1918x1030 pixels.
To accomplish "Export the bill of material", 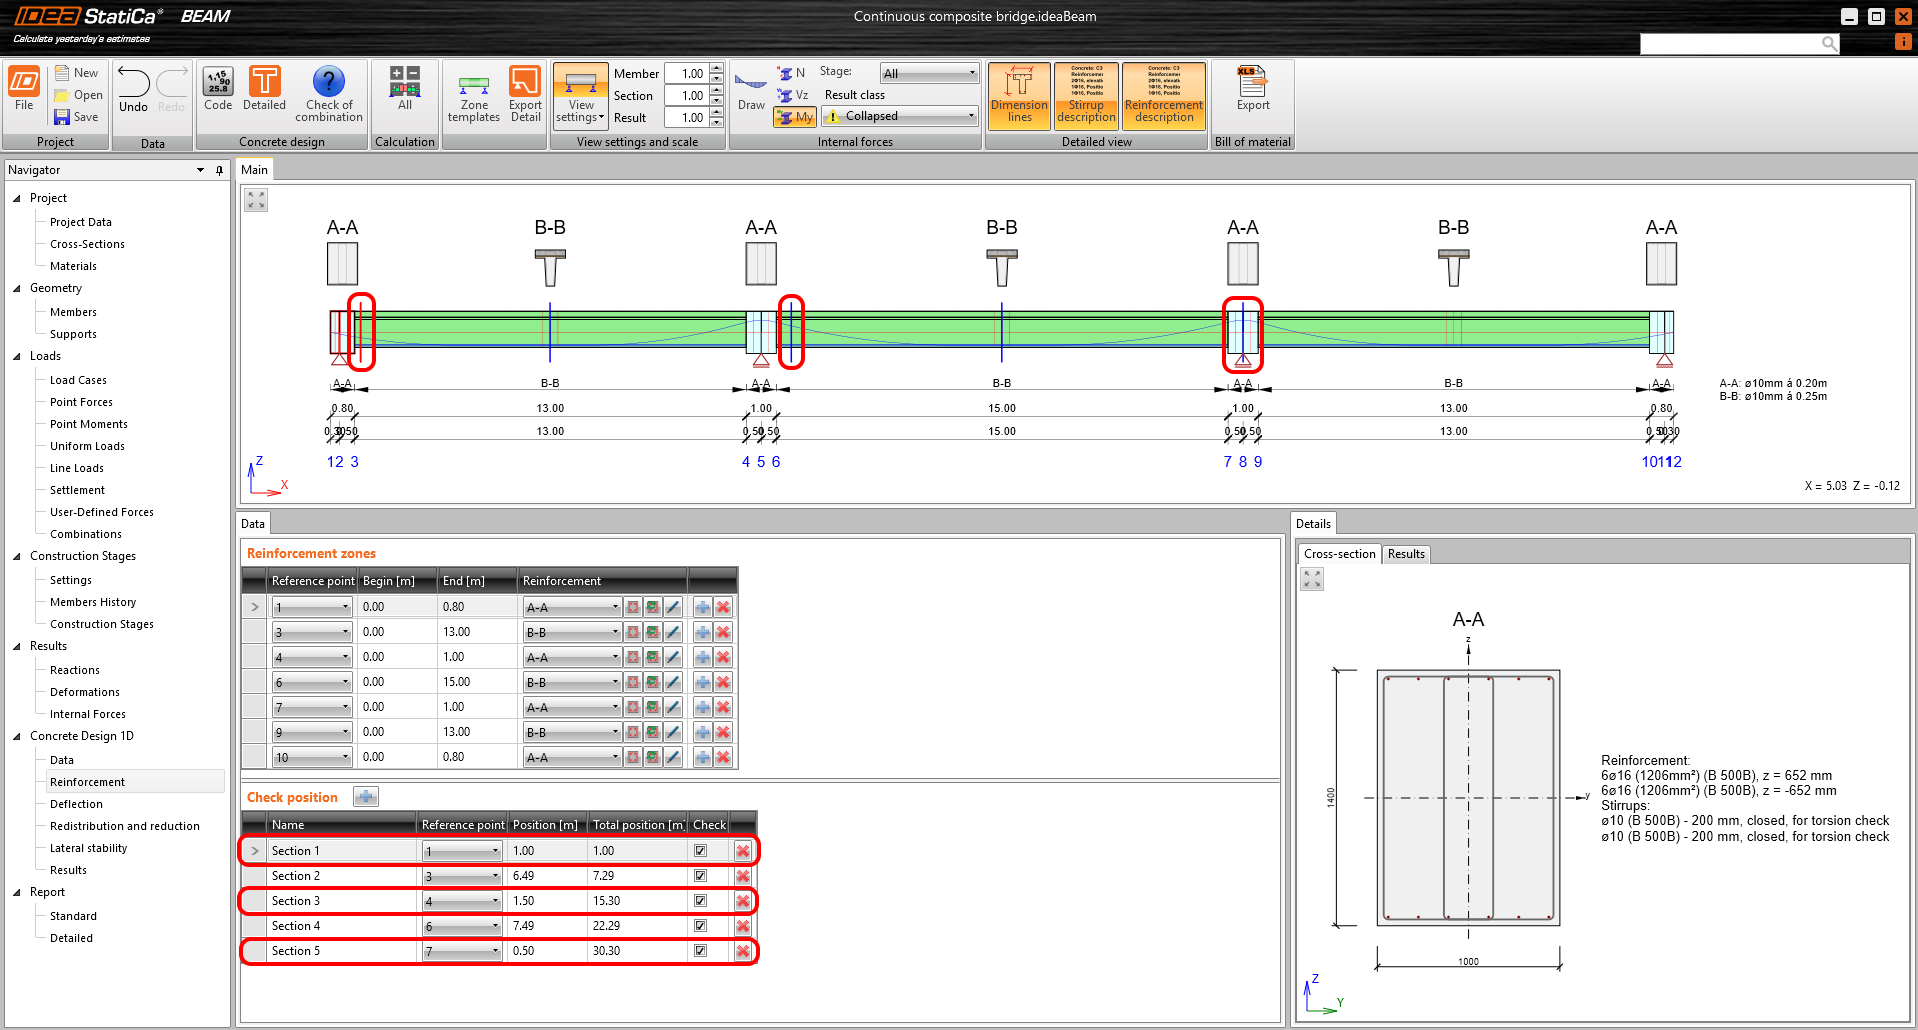I will coord(1252,89).
